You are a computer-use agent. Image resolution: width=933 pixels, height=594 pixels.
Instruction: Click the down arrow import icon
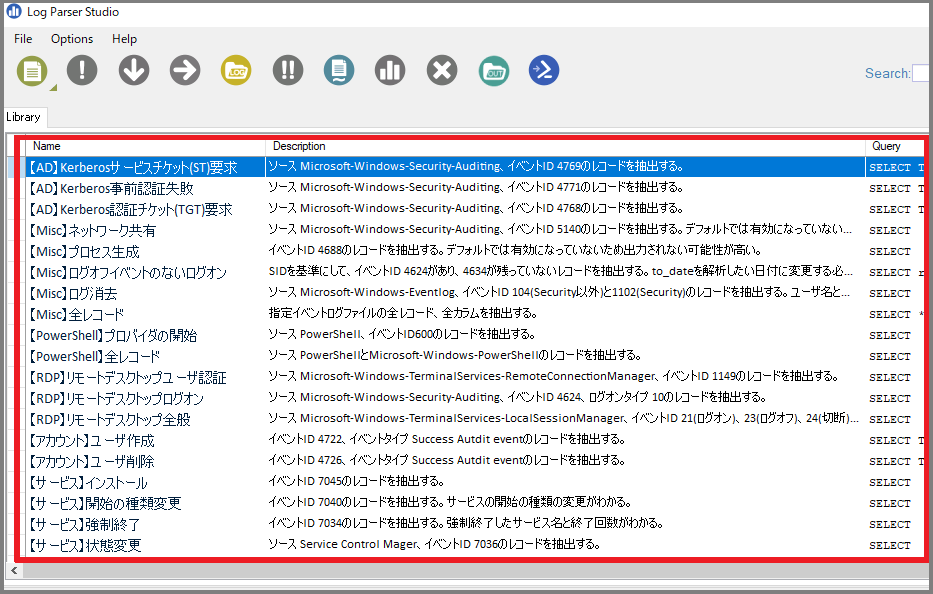pos(134,70)
